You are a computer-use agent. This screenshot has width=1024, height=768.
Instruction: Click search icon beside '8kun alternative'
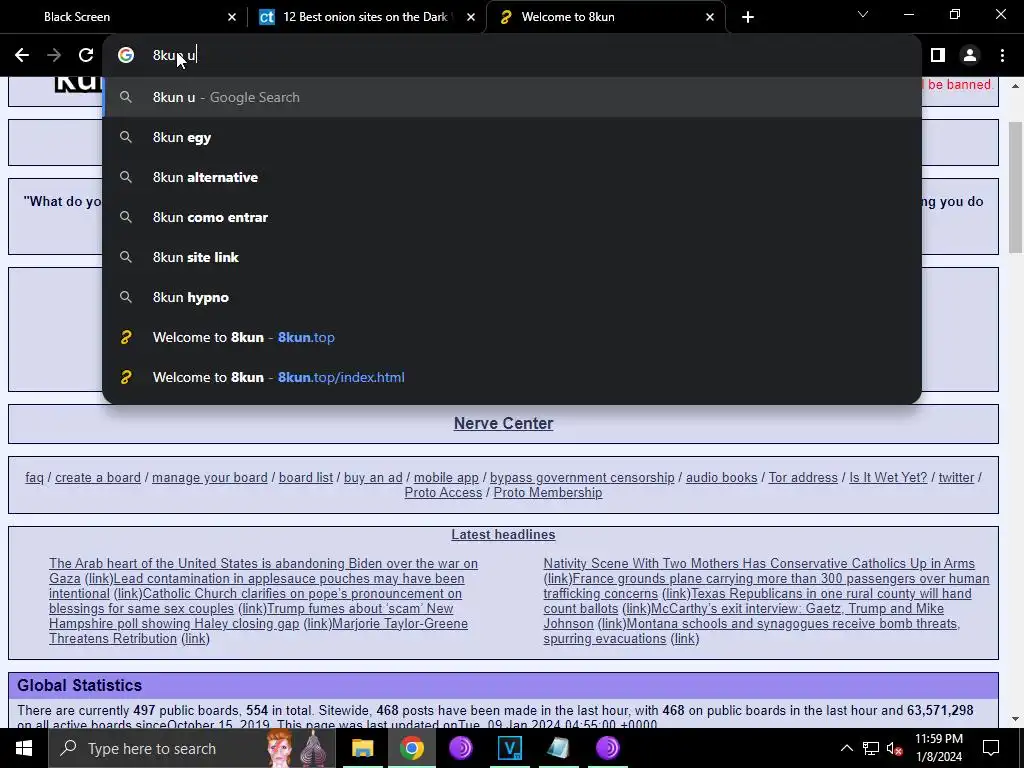(x=126, y=177)
